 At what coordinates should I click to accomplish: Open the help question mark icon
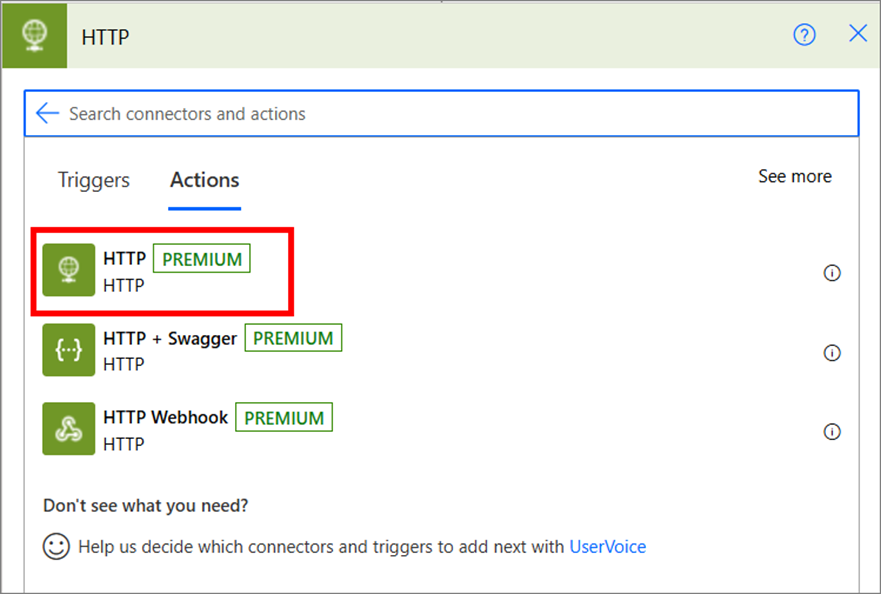[804, 35]
